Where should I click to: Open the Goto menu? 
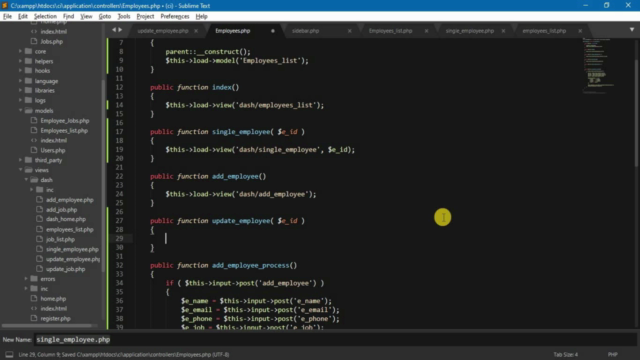tap(104, 16)
